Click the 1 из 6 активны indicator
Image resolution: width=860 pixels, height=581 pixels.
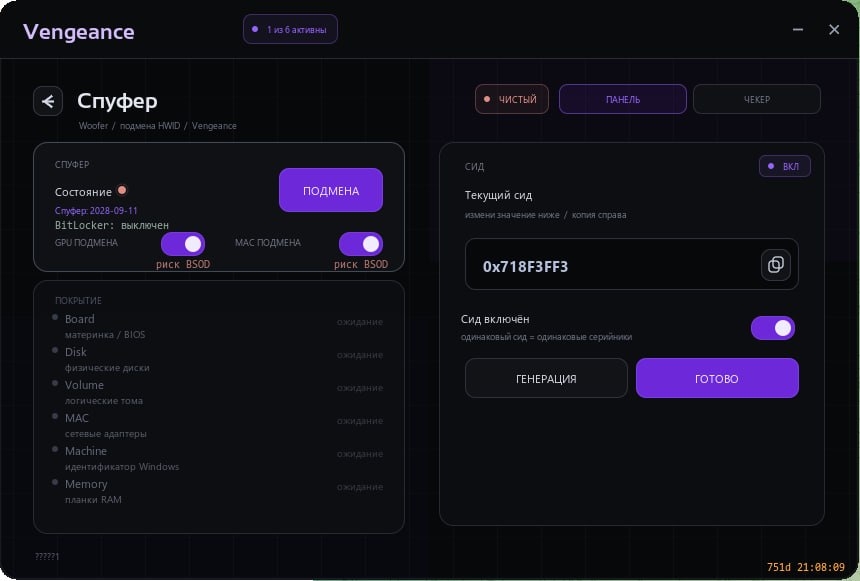point(290,29)
